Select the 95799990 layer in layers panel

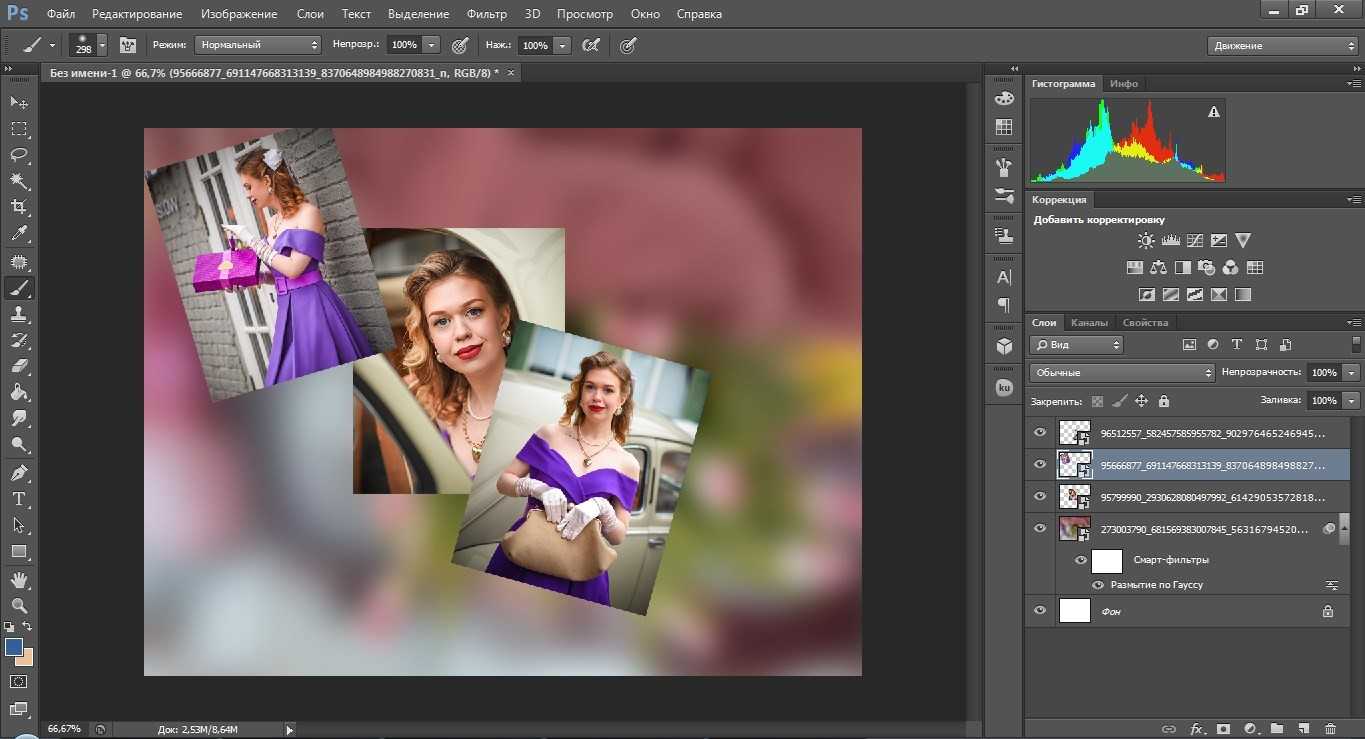tap(1210, 497)
